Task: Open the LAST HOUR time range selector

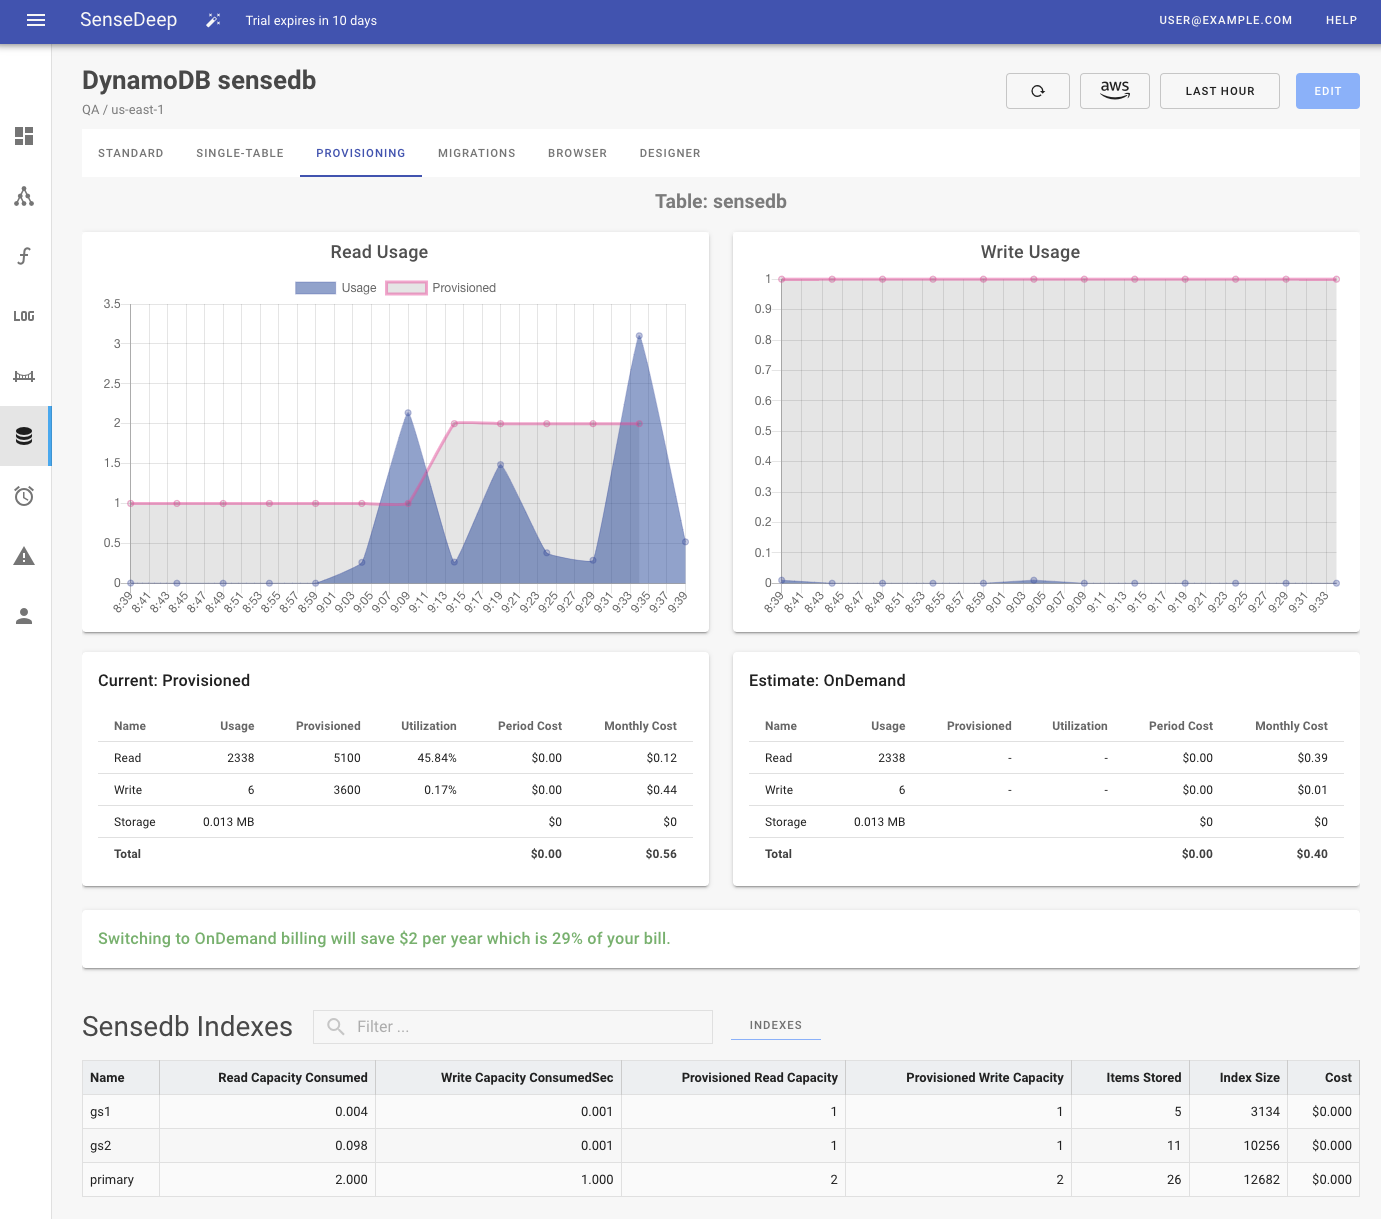Action: tap(1219, 90)
